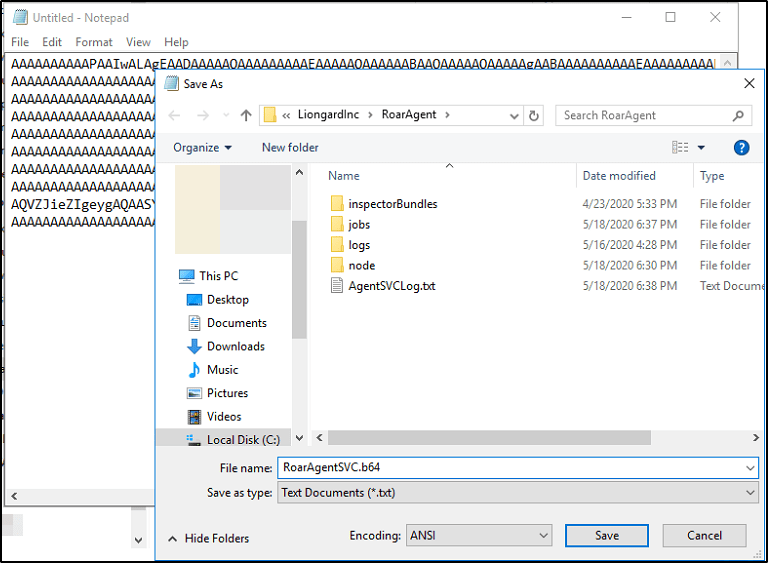The width and height of the screenshot is (768, 563).
Task: Open the Edit menu in Notepad
Action: [x=52, y=42]
